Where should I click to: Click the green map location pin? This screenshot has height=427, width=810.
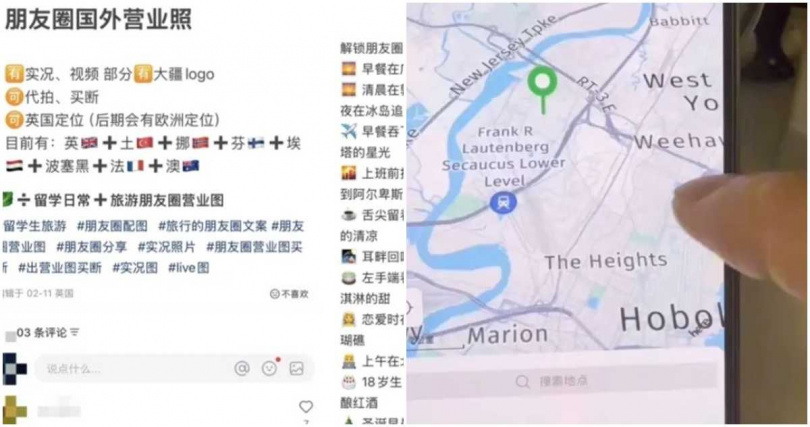(542, 89)
